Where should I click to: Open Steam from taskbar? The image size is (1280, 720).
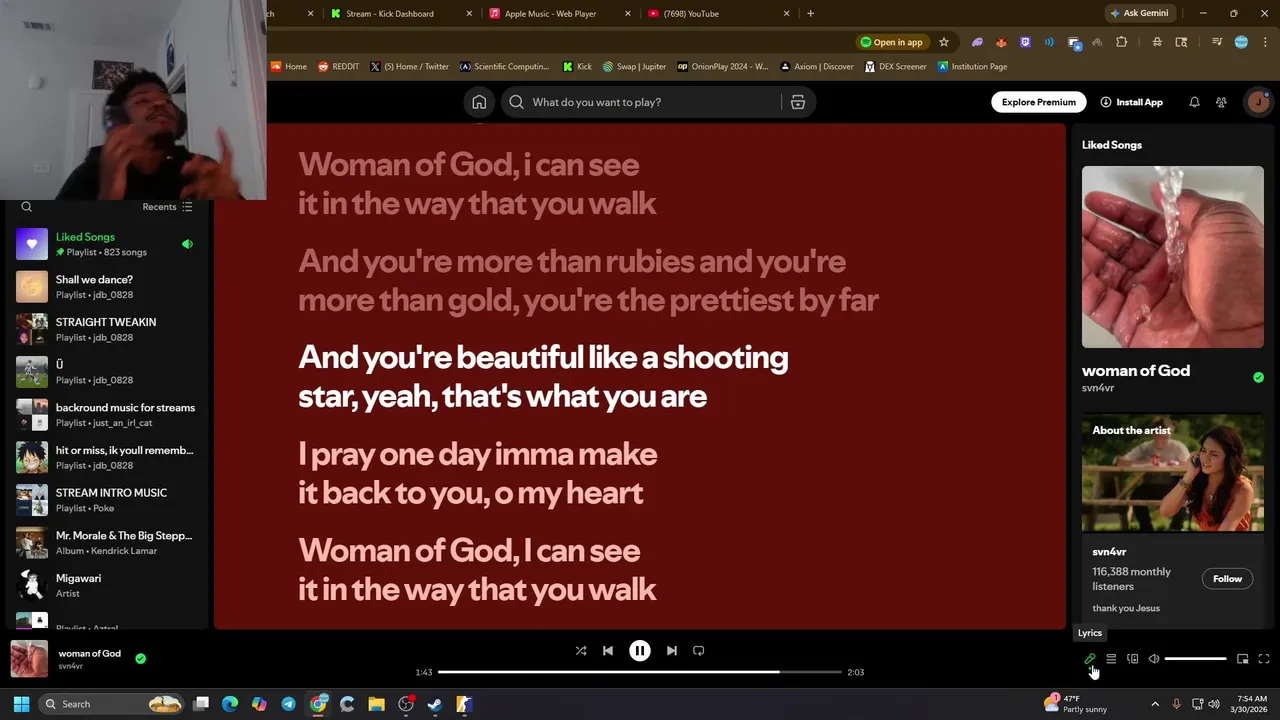[435, 704]
